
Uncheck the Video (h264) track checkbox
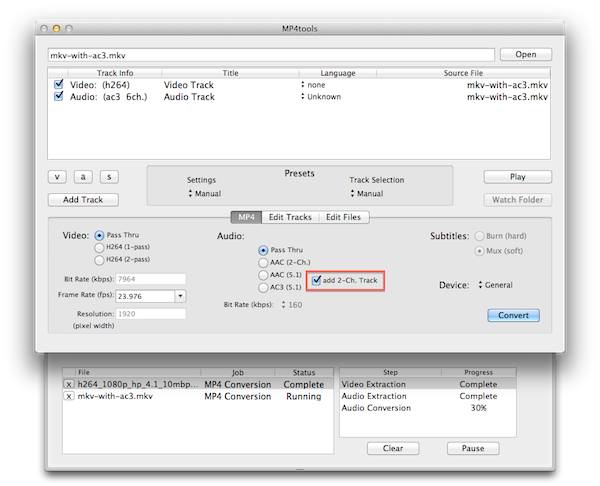tap(59, 84)
